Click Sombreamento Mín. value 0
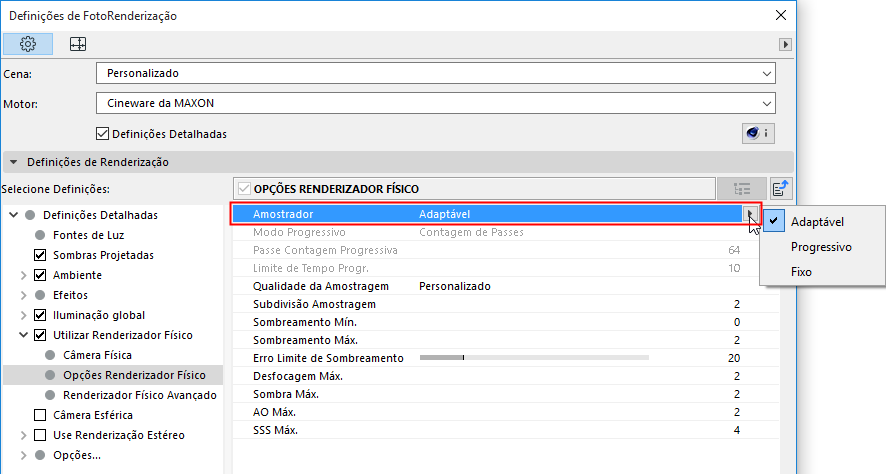The height and width of the screenshot is (474, 886). 737,322
